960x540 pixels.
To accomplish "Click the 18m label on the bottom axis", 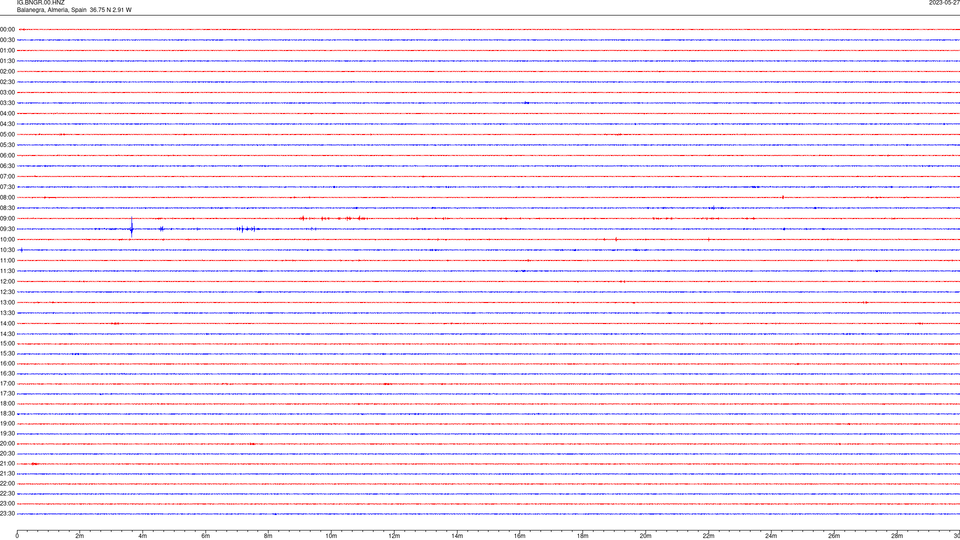I will (x=582, y=536).
